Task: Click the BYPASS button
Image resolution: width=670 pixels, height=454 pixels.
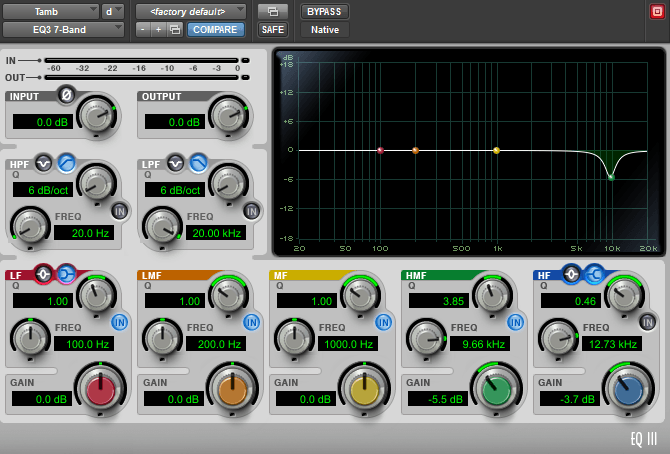Action: 325,11
